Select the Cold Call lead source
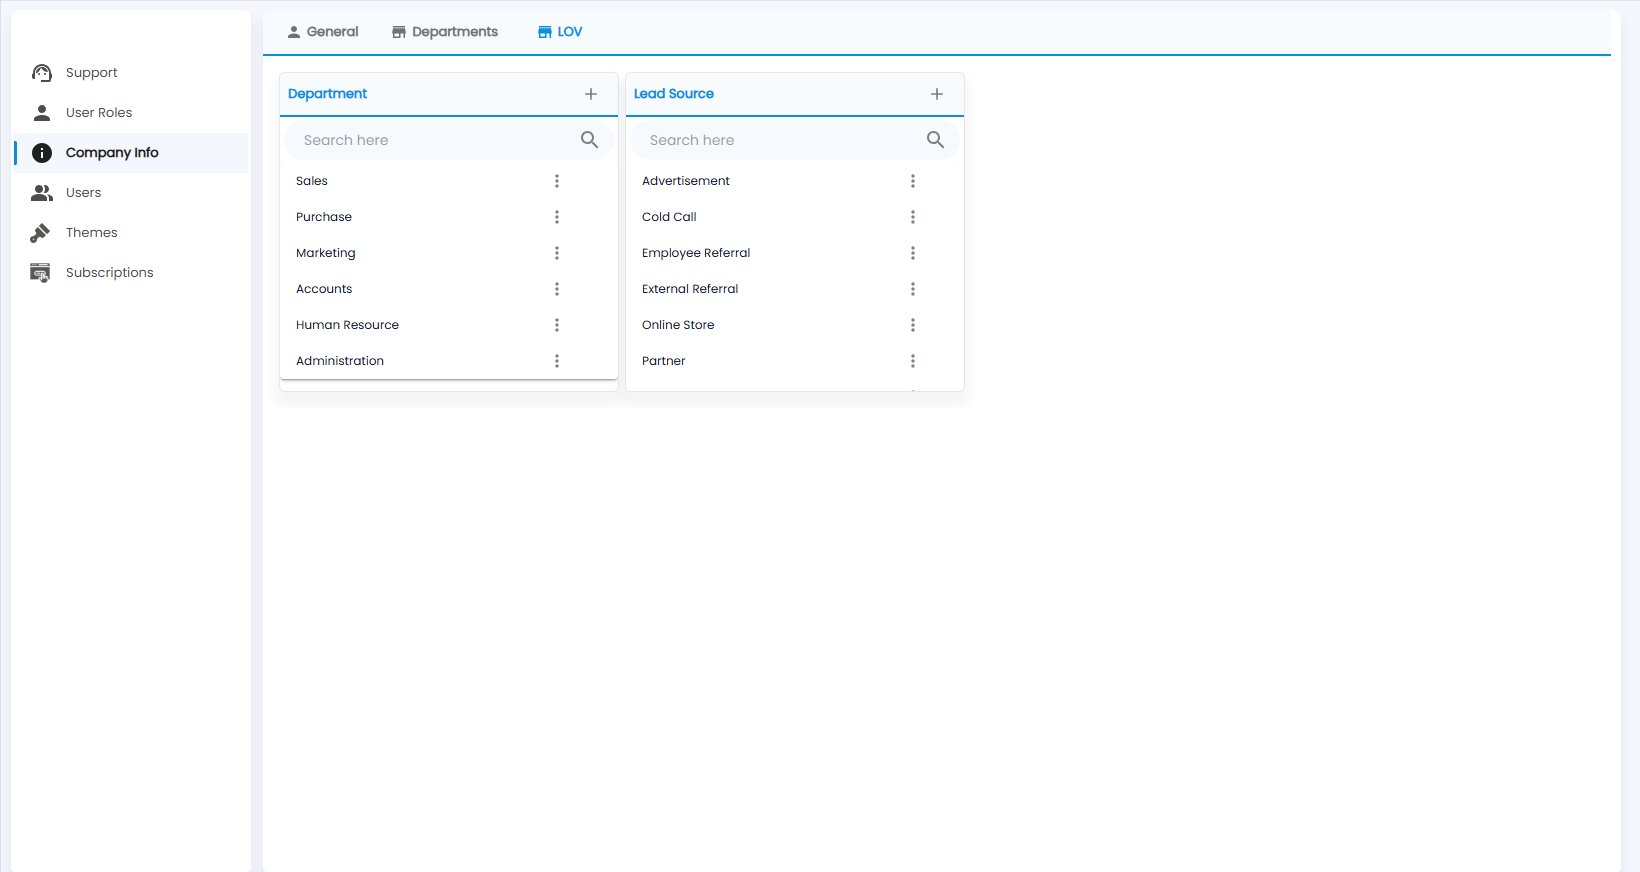This screenshot has width=1640, height=872. [795, 217]
